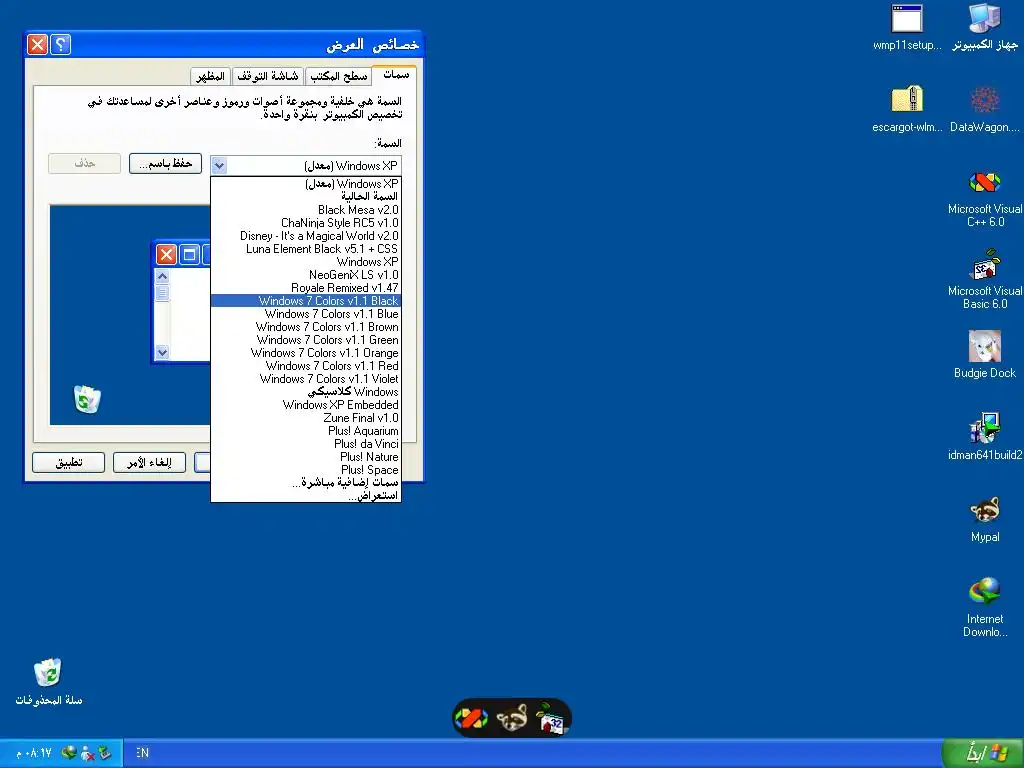Select Royale Remixed v1.47 theme
Screen dimensions: 1024x768
coord(306,288)
